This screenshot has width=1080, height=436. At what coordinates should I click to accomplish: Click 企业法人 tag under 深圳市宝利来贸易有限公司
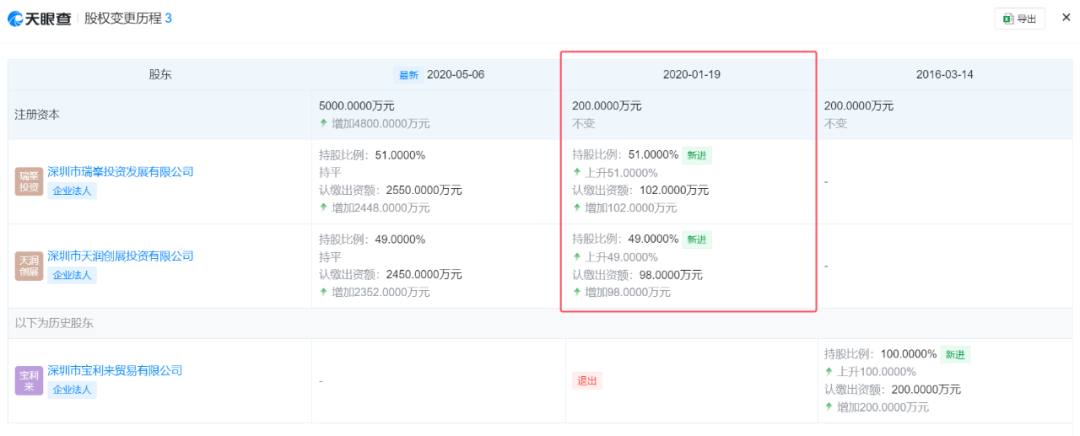click(x=72, y=390)
